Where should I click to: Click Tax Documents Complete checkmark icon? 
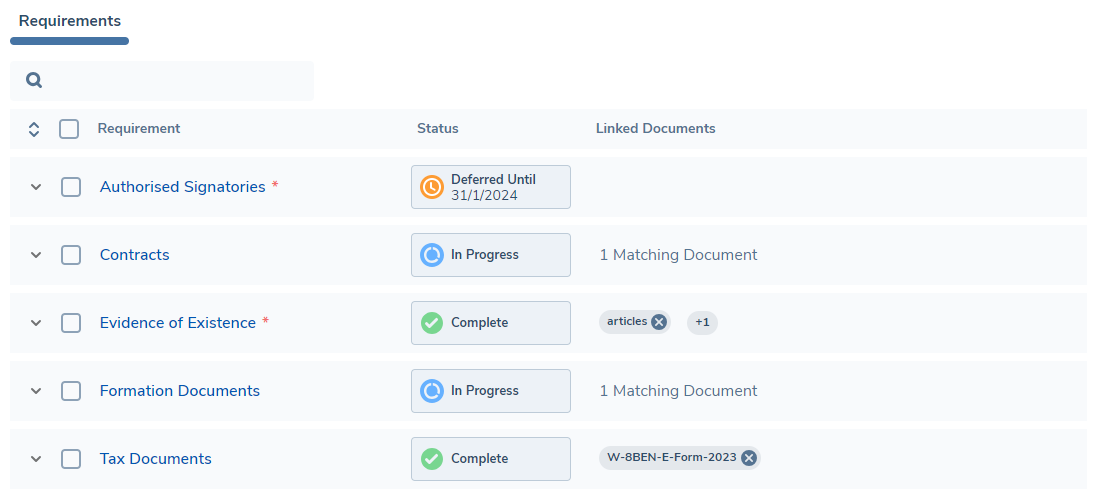432,459
